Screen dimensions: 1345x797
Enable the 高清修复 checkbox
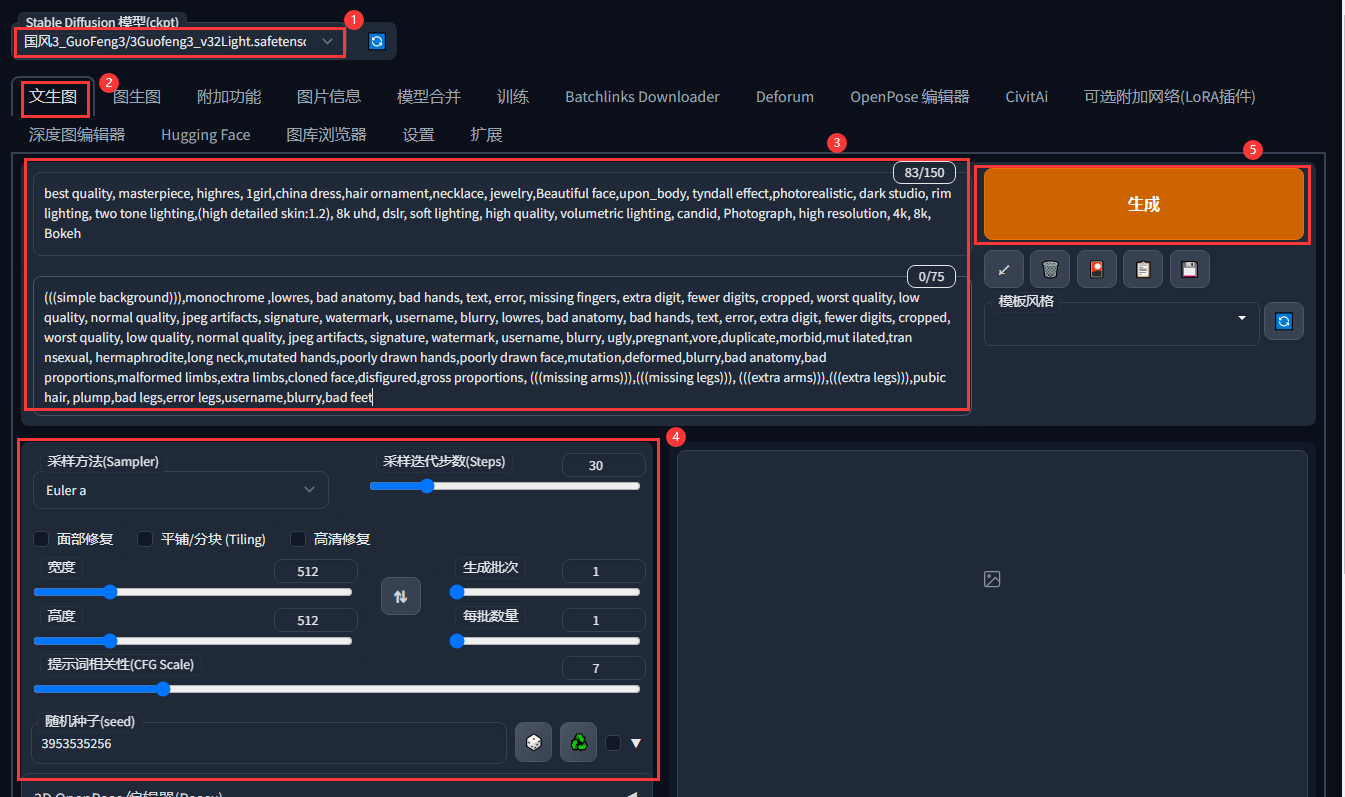(x=298, y=539)
